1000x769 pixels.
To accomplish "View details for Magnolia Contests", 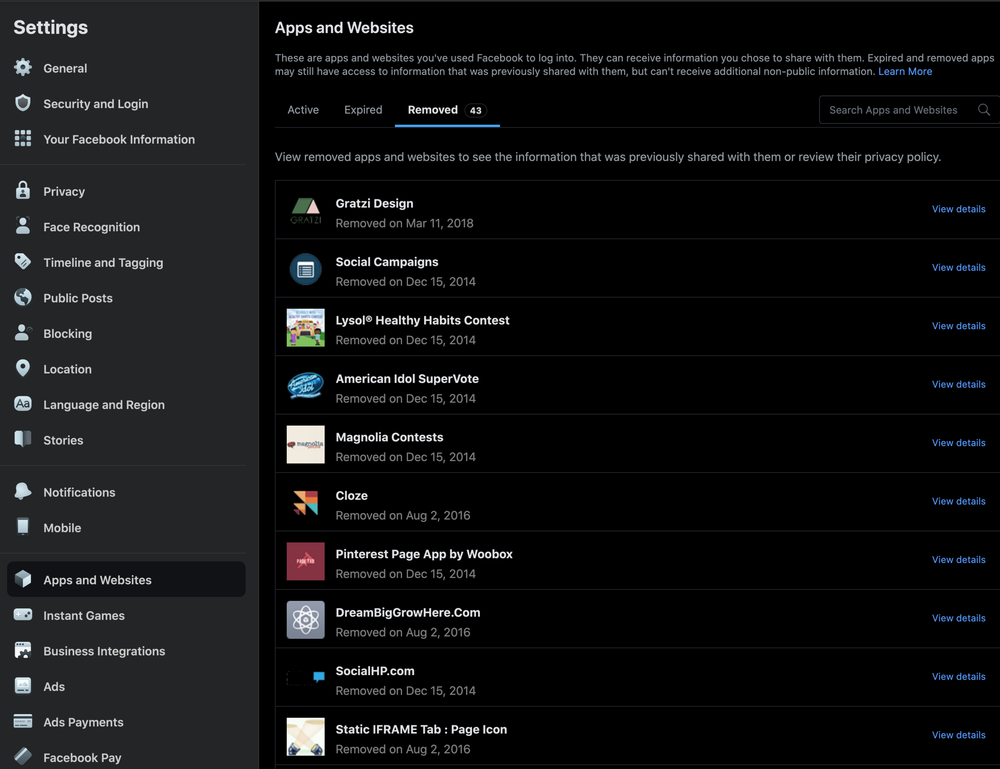I will click(959, 443).
